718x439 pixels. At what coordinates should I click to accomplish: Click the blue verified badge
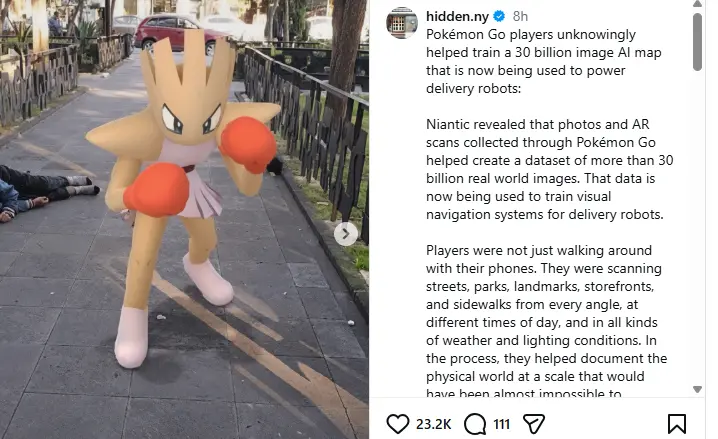(x=499, y=16)
